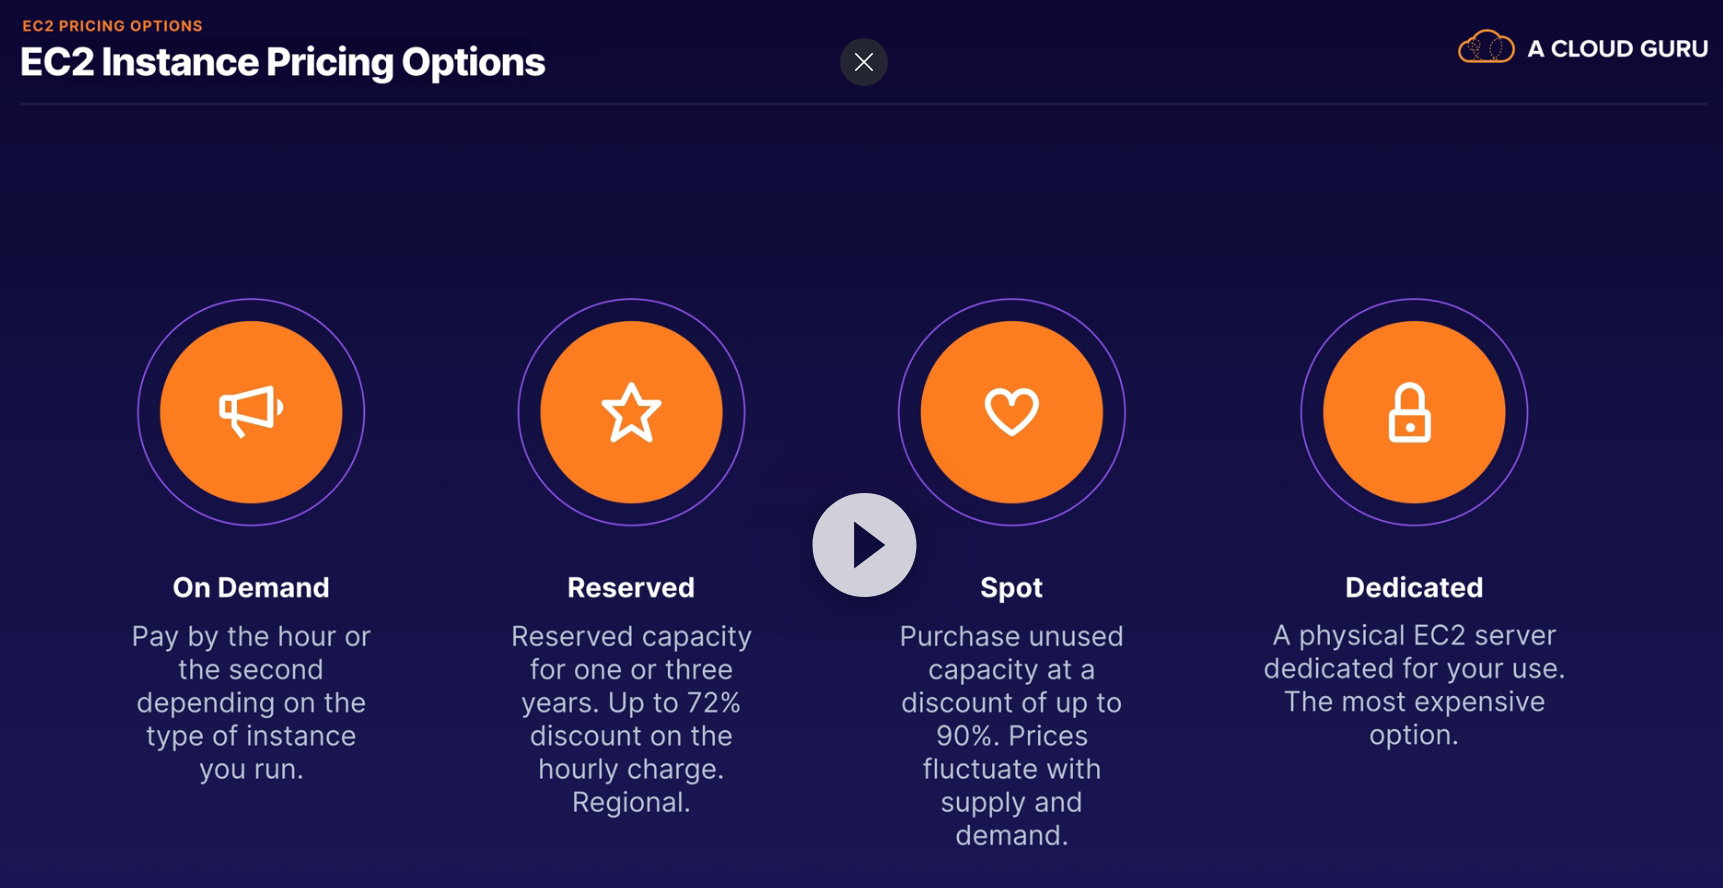Click the EC2 PRICING OPTIONS breadcrumb label
This screenshot has width=1723, height=888.
tap(112, 26)
